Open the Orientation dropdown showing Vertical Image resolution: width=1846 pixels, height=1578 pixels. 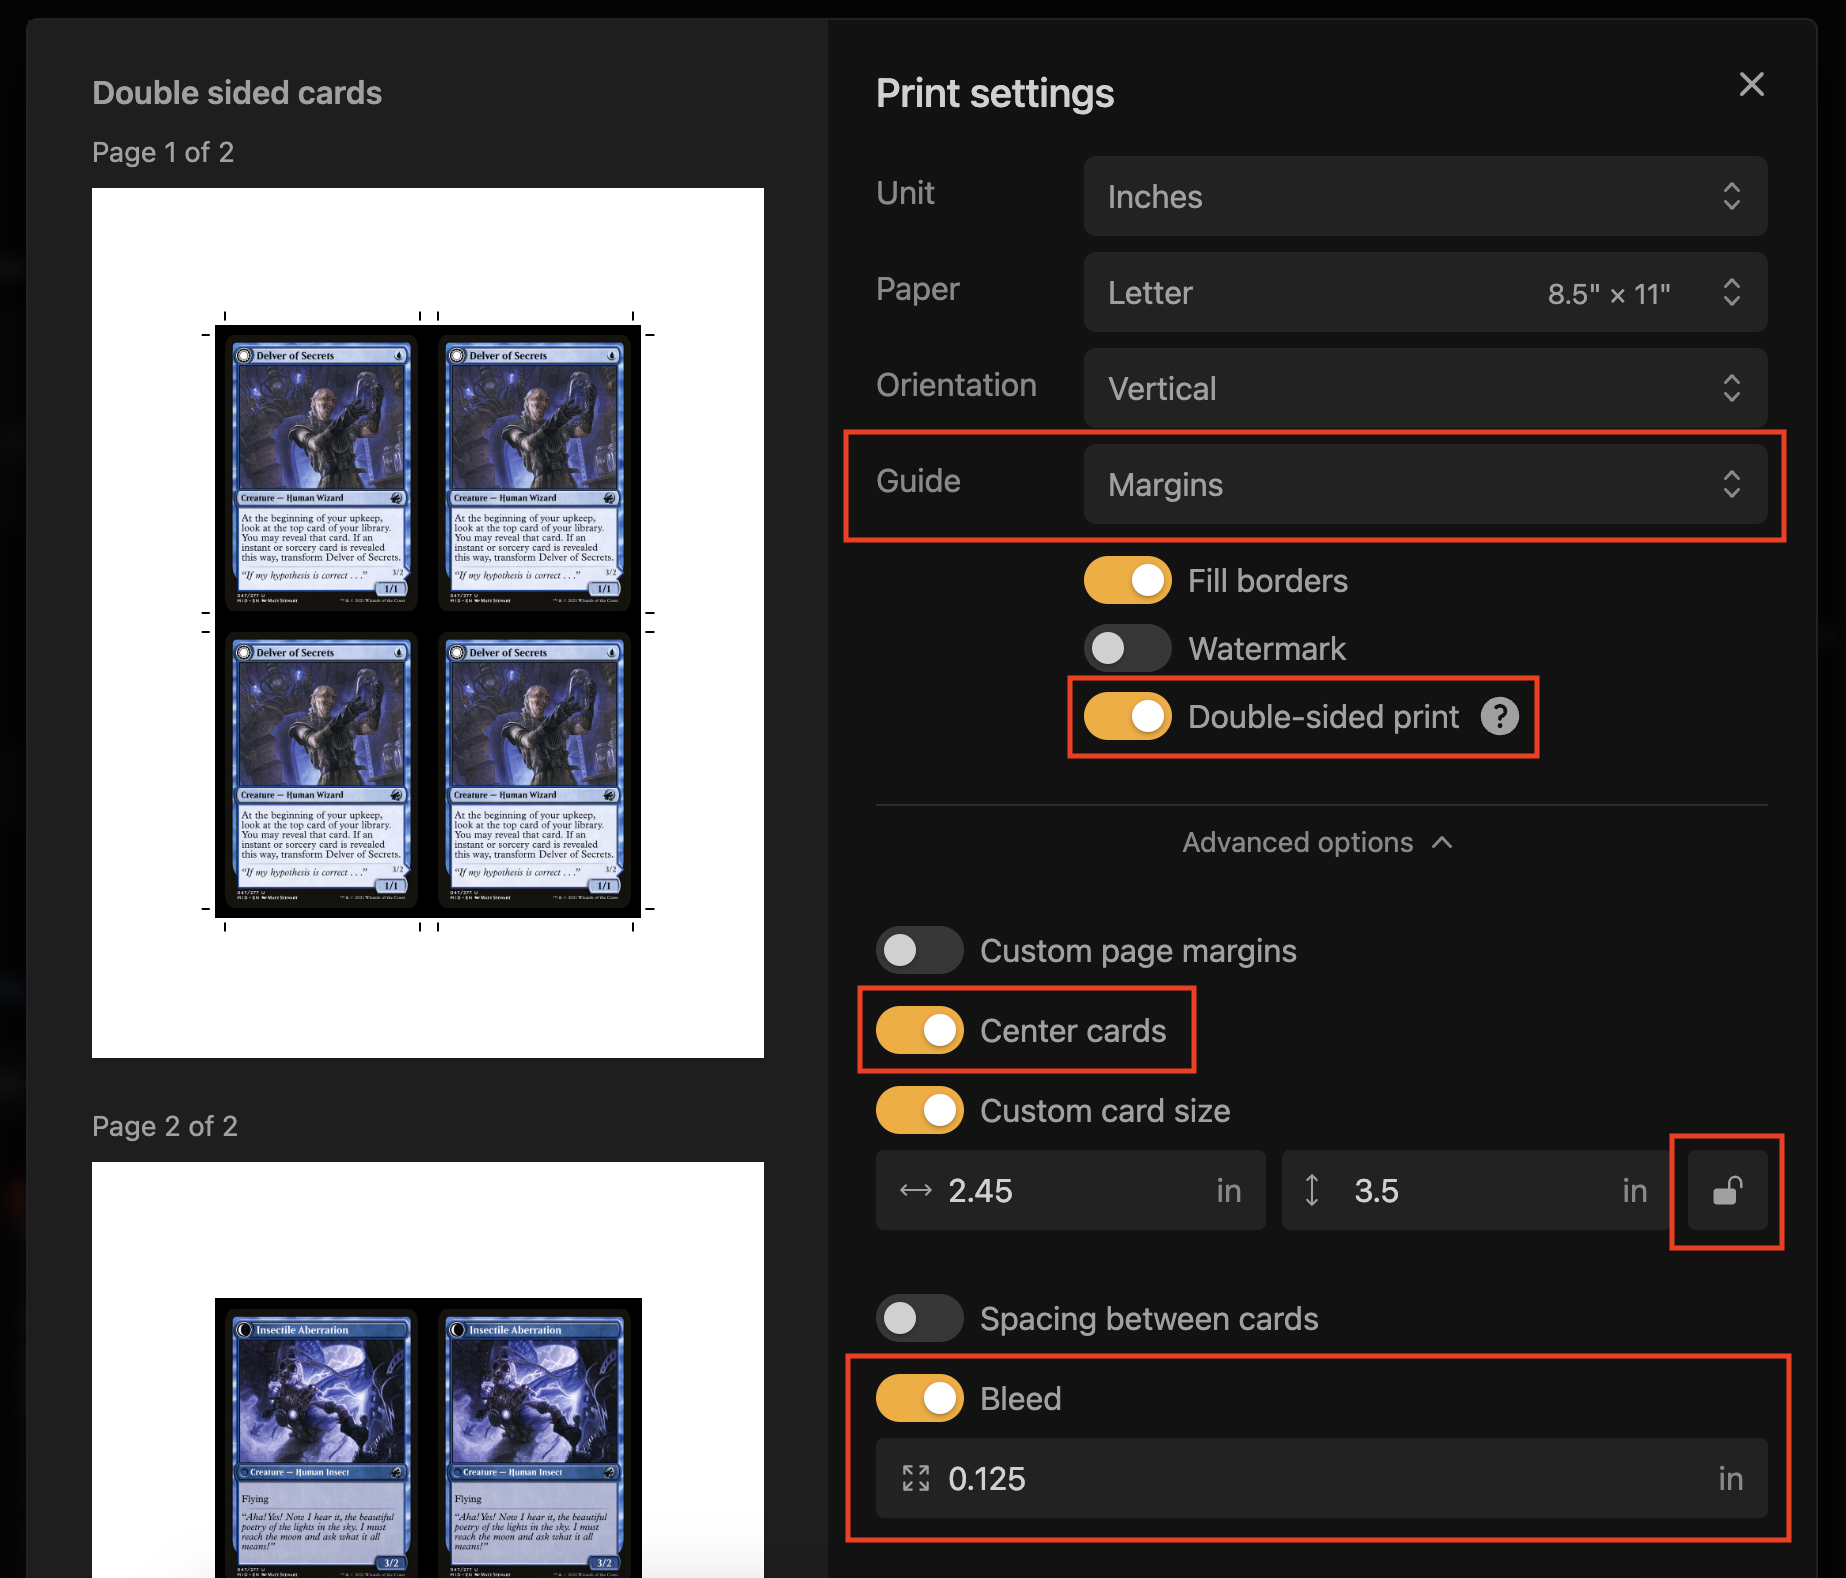coord(1425,388)
